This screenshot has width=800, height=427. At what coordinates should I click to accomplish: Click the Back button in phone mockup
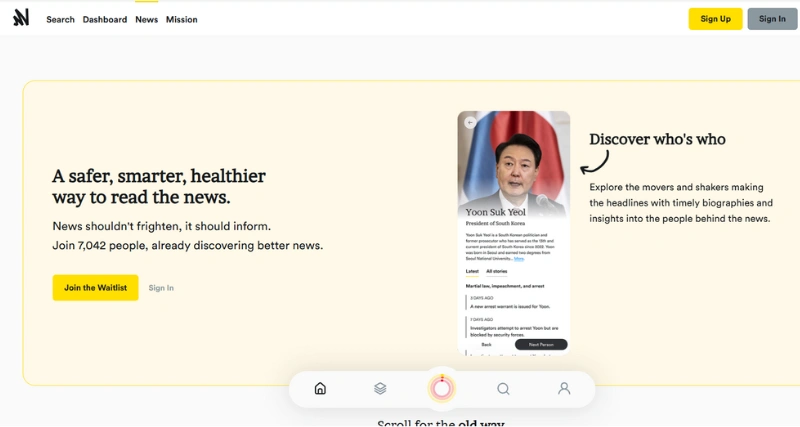point(486,345)
